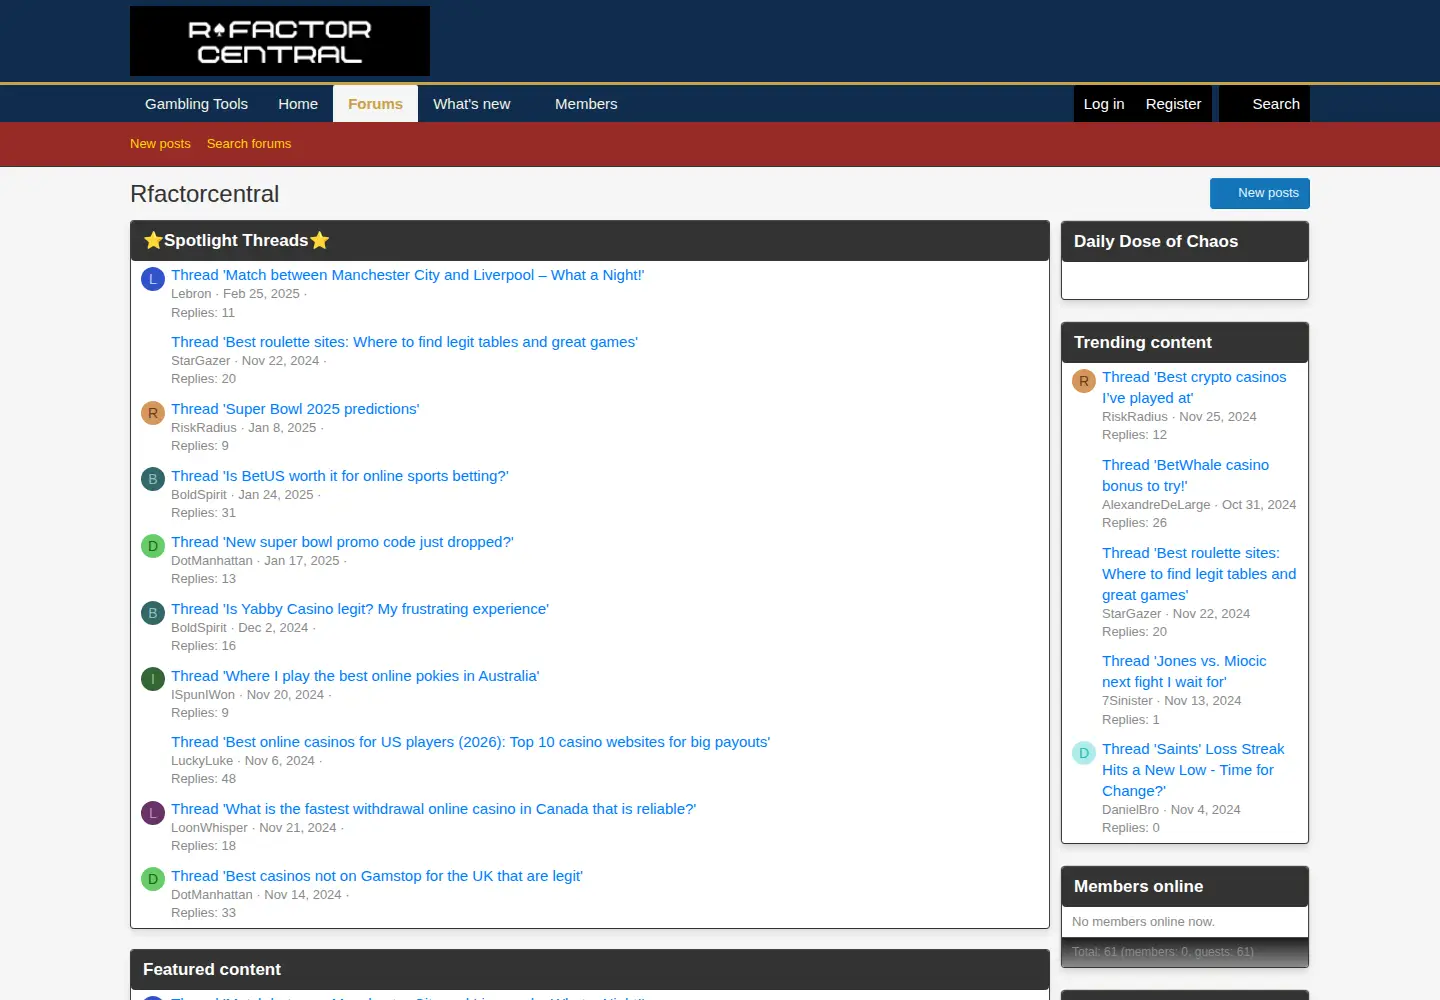The height and width of the screenshot is (1000, 1440).
Task: Click RiskRadius avatar next to Super Bowl predictions thread
Action: click(153, 413)
